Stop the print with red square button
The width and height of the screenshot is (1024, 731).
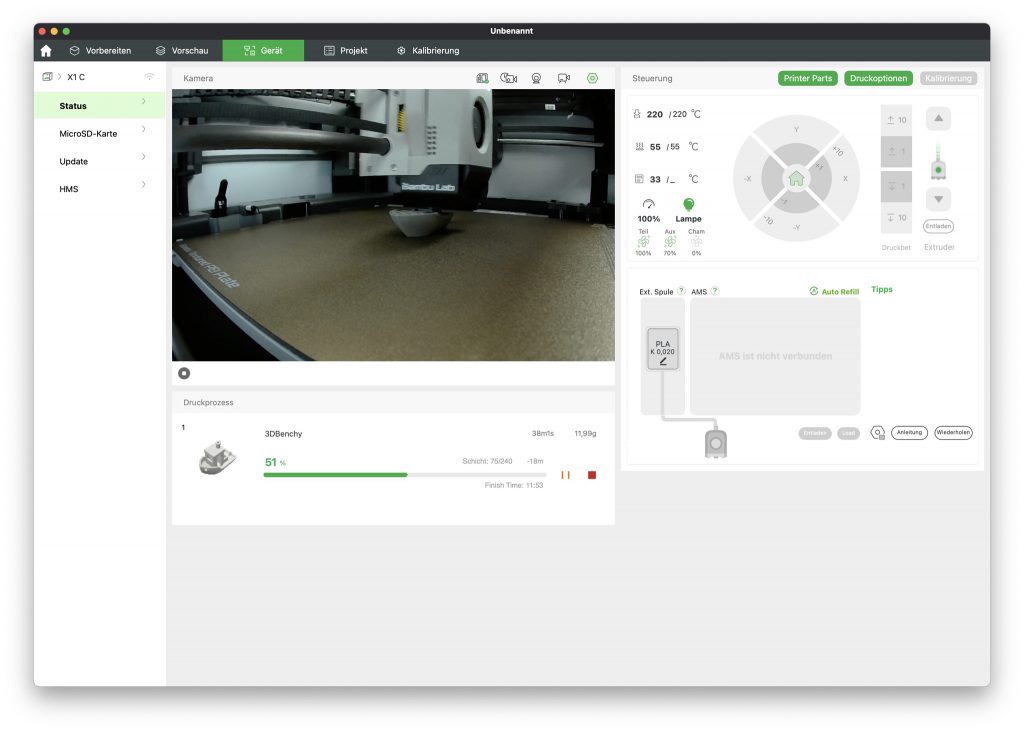[x=592, y=475]
